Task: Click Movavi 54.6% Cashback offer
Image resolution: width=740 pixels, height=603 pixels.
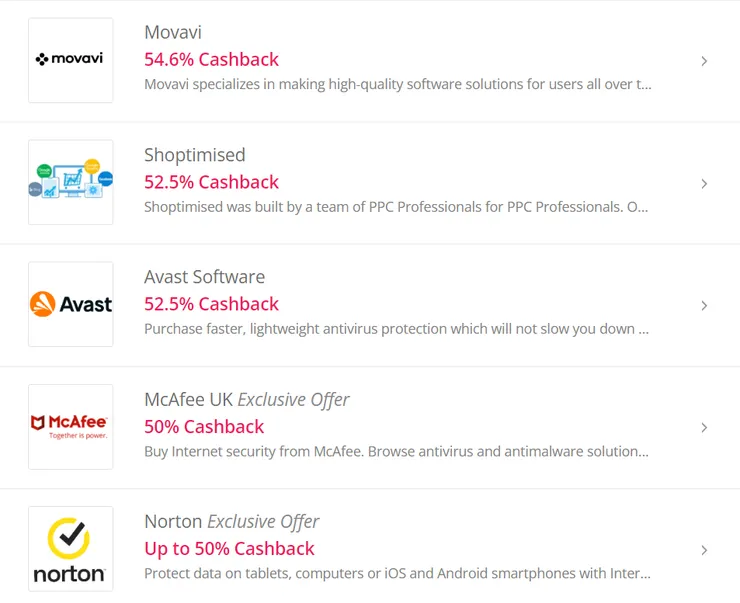Action: (211, 59)
